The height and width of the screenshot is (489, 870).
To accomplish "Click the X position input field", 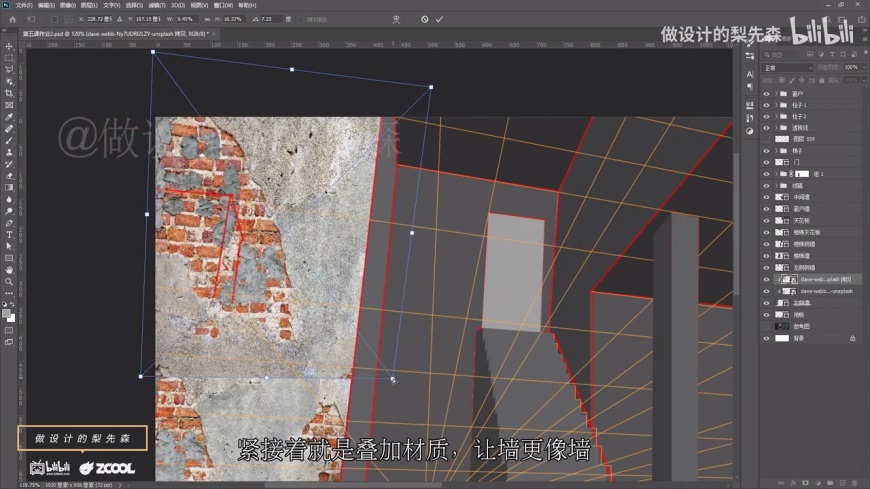I will tap(99, 19).
